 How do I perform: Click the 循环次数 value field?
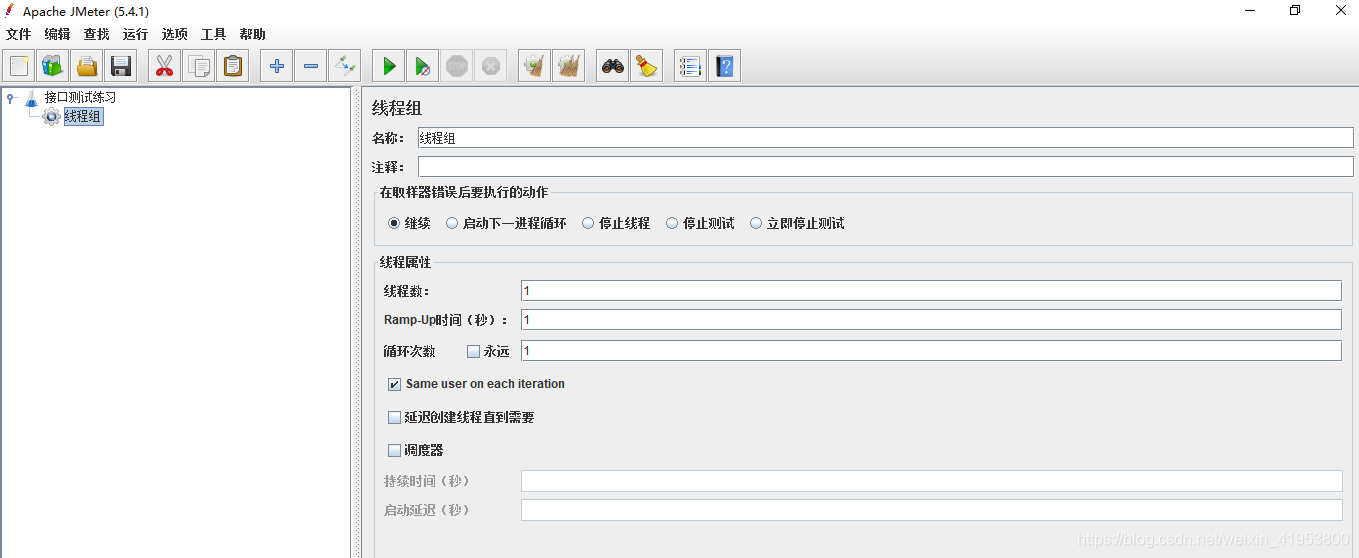pos(931,351)
